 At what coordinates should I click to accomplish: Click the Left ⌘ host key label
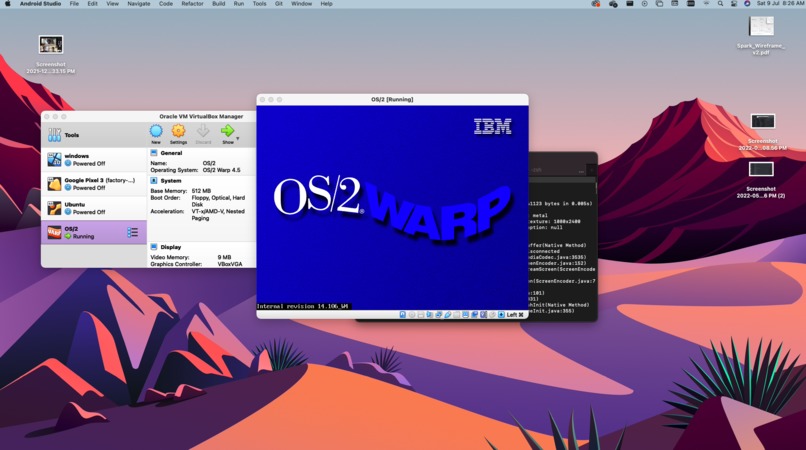516,314
